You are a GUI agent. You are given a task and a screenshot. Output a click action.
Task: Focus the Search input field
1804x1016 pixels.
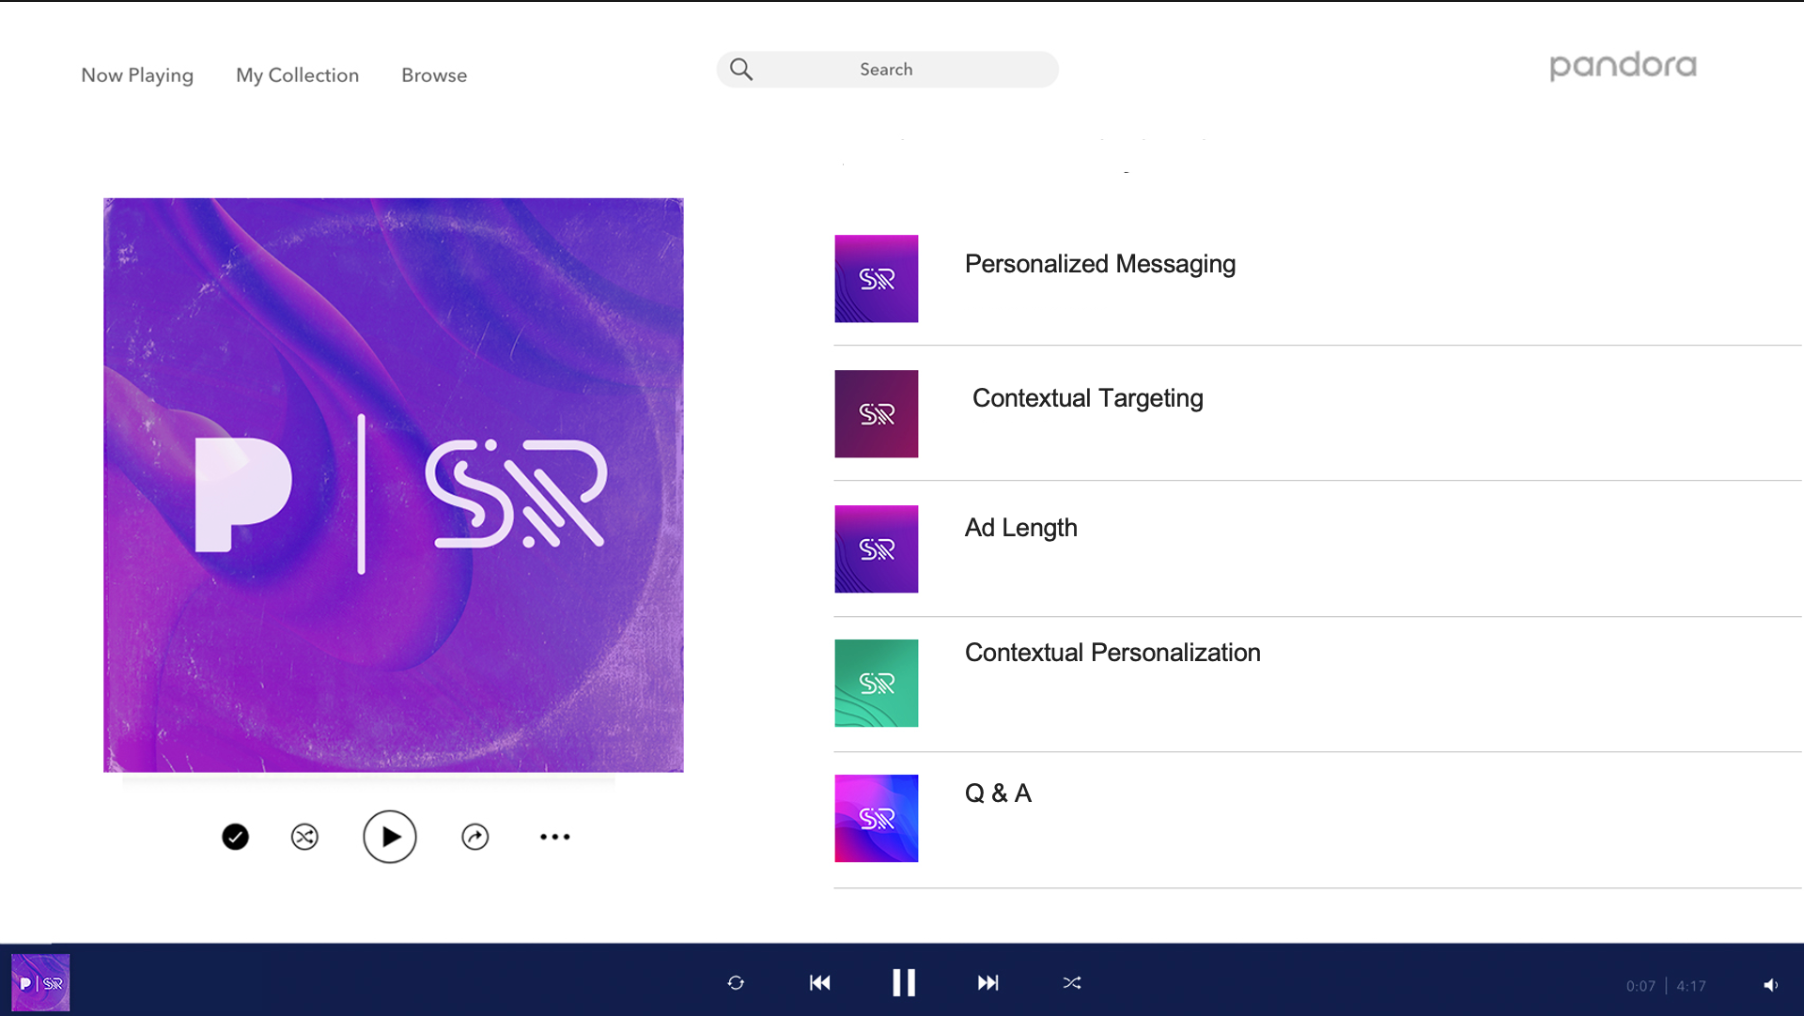pyautogui.click(x=887, y=69)
